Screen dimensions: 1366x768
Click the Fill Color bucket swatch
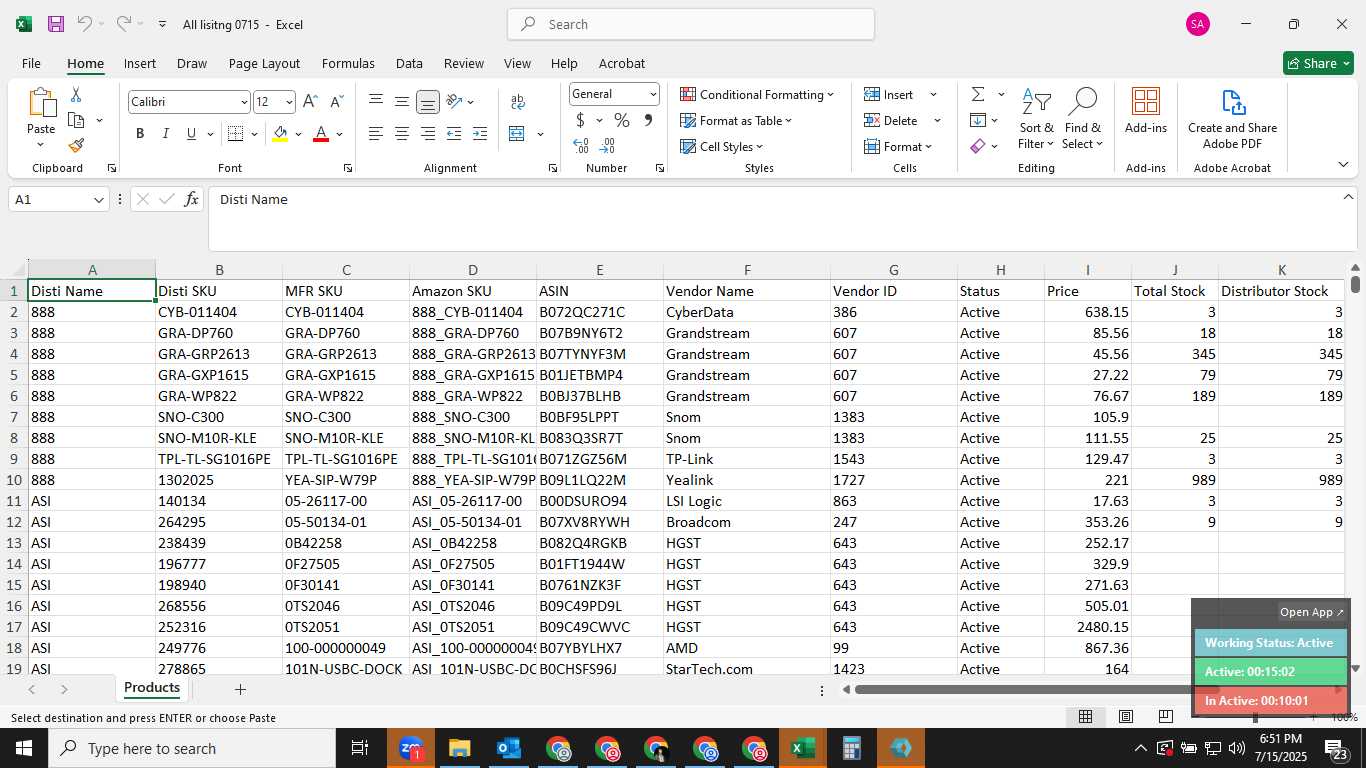click(280, 134)
